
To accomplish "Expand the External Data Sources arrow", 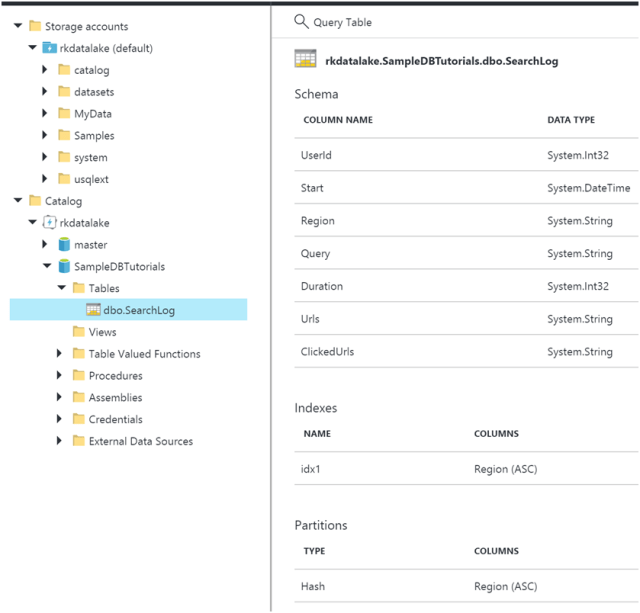I will pyautogui.click(x=60, y=440).
